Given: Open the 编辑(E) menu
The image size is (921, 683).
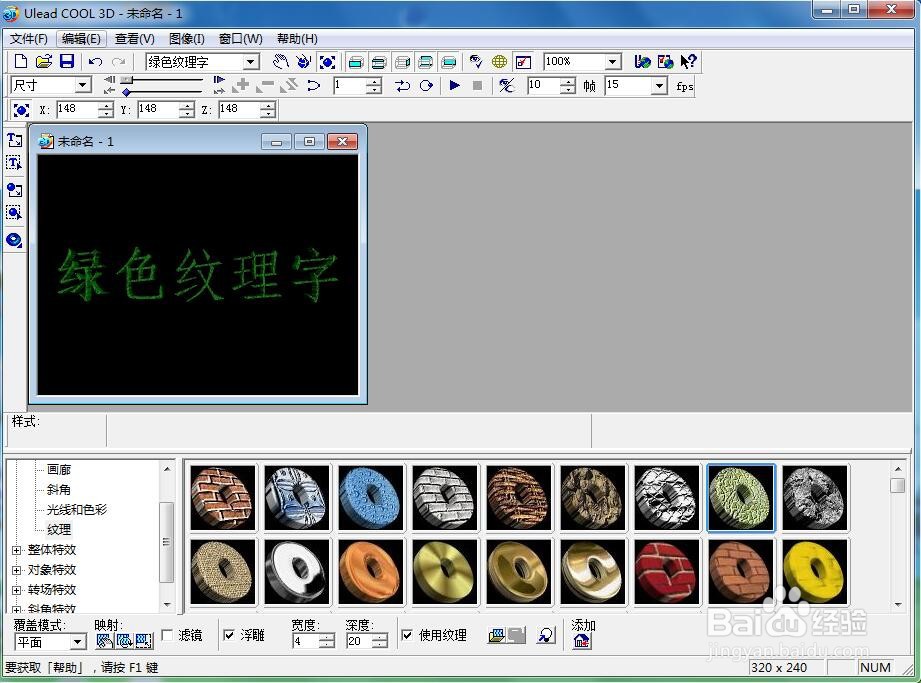Looking at the screenshot, I should click(x=82, y=39).
